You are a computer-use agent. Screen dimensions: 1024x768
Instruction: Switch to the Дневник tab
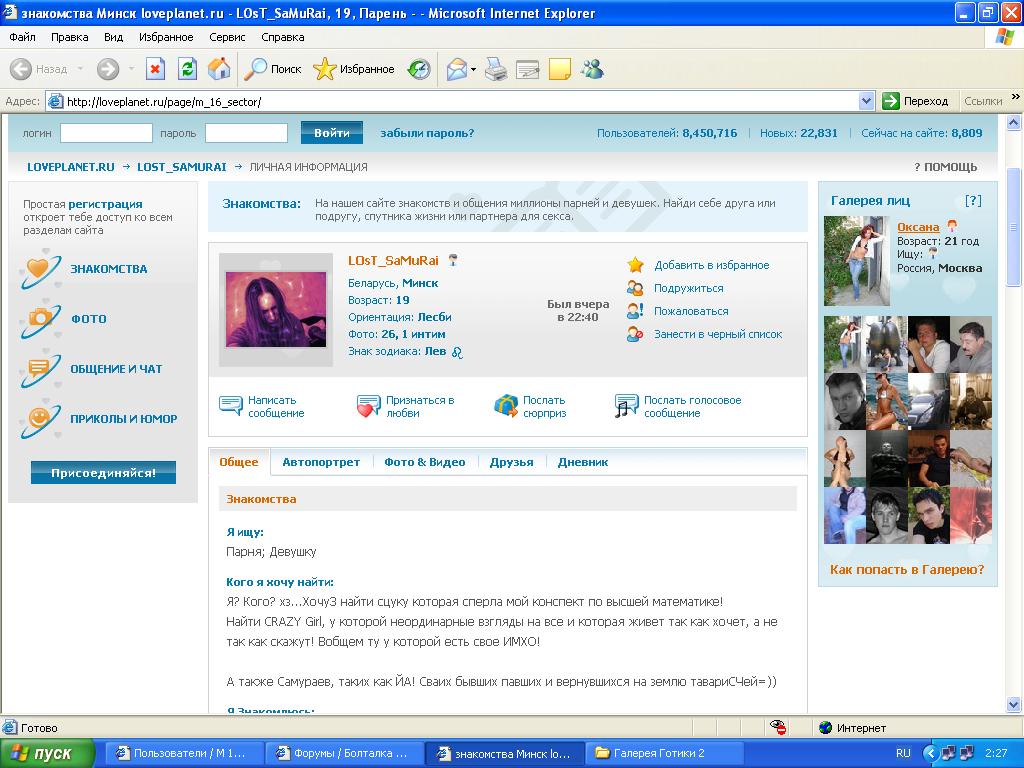coord(583,462)
